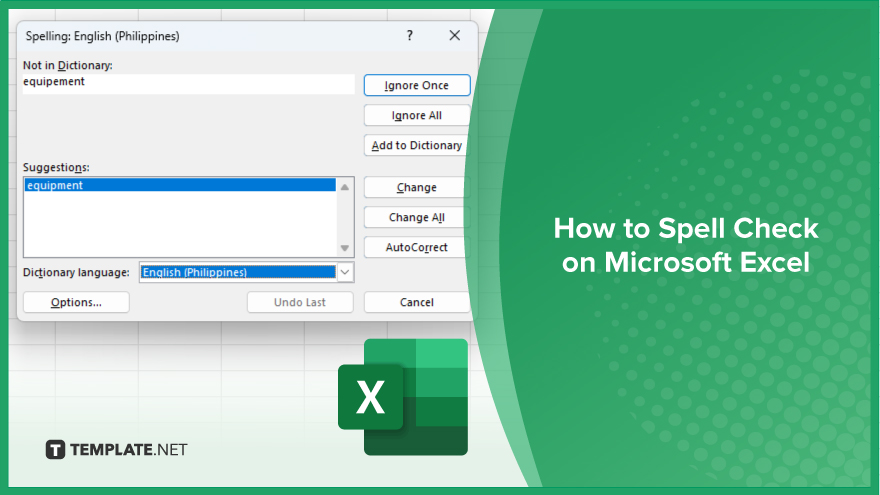Select the 'equipment' suggestion
The width and height of the screenshot is (880, 495).
[x=180, y=185]
